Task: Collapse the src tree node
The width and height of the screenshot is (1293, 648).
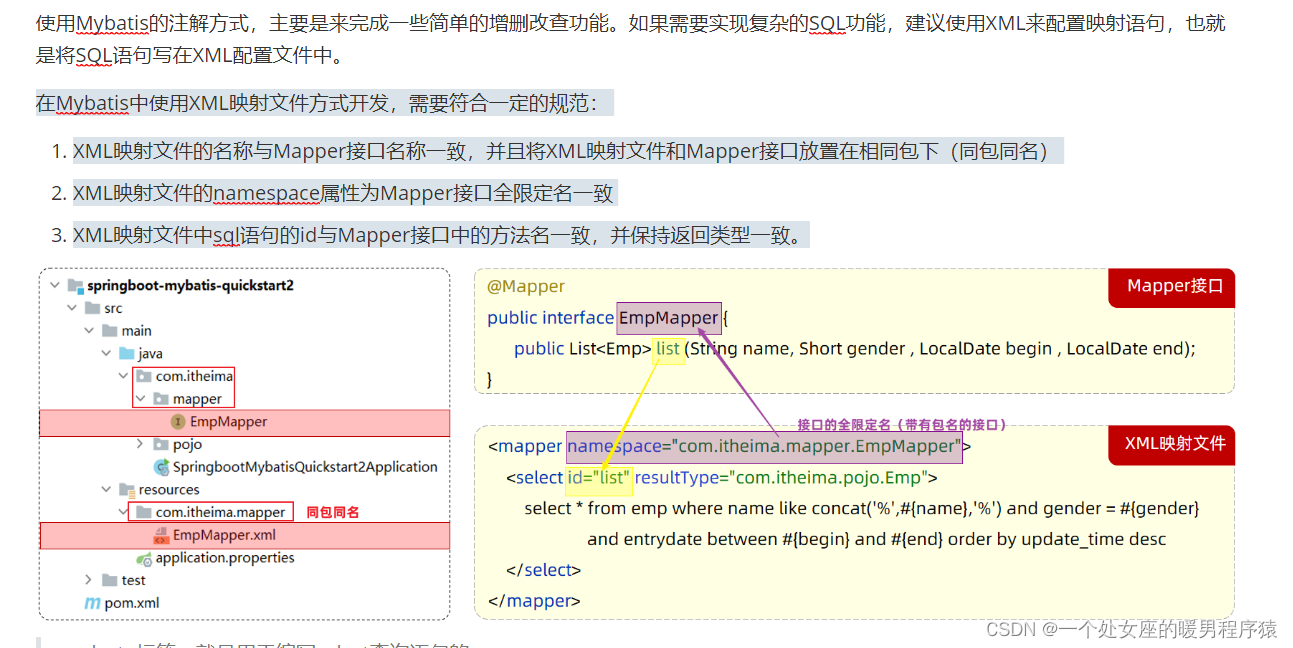Action: (x=71, y=308)
